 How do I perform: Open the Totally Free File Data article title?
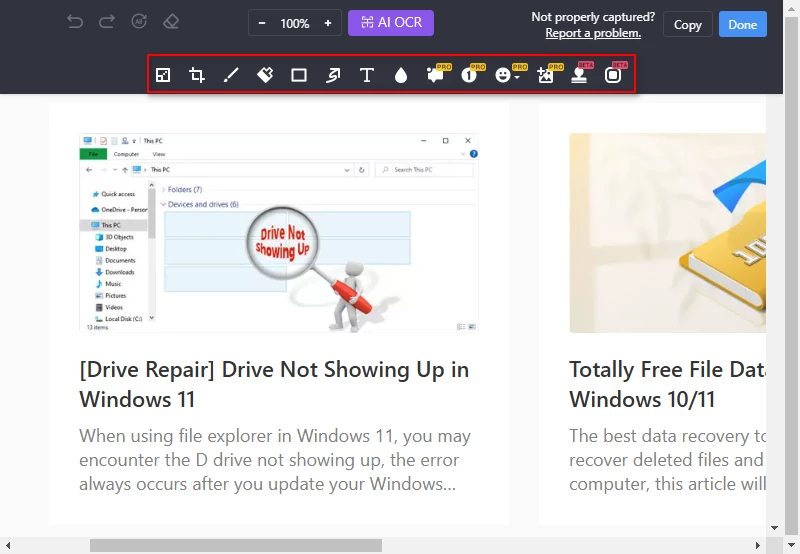[667, 384]
